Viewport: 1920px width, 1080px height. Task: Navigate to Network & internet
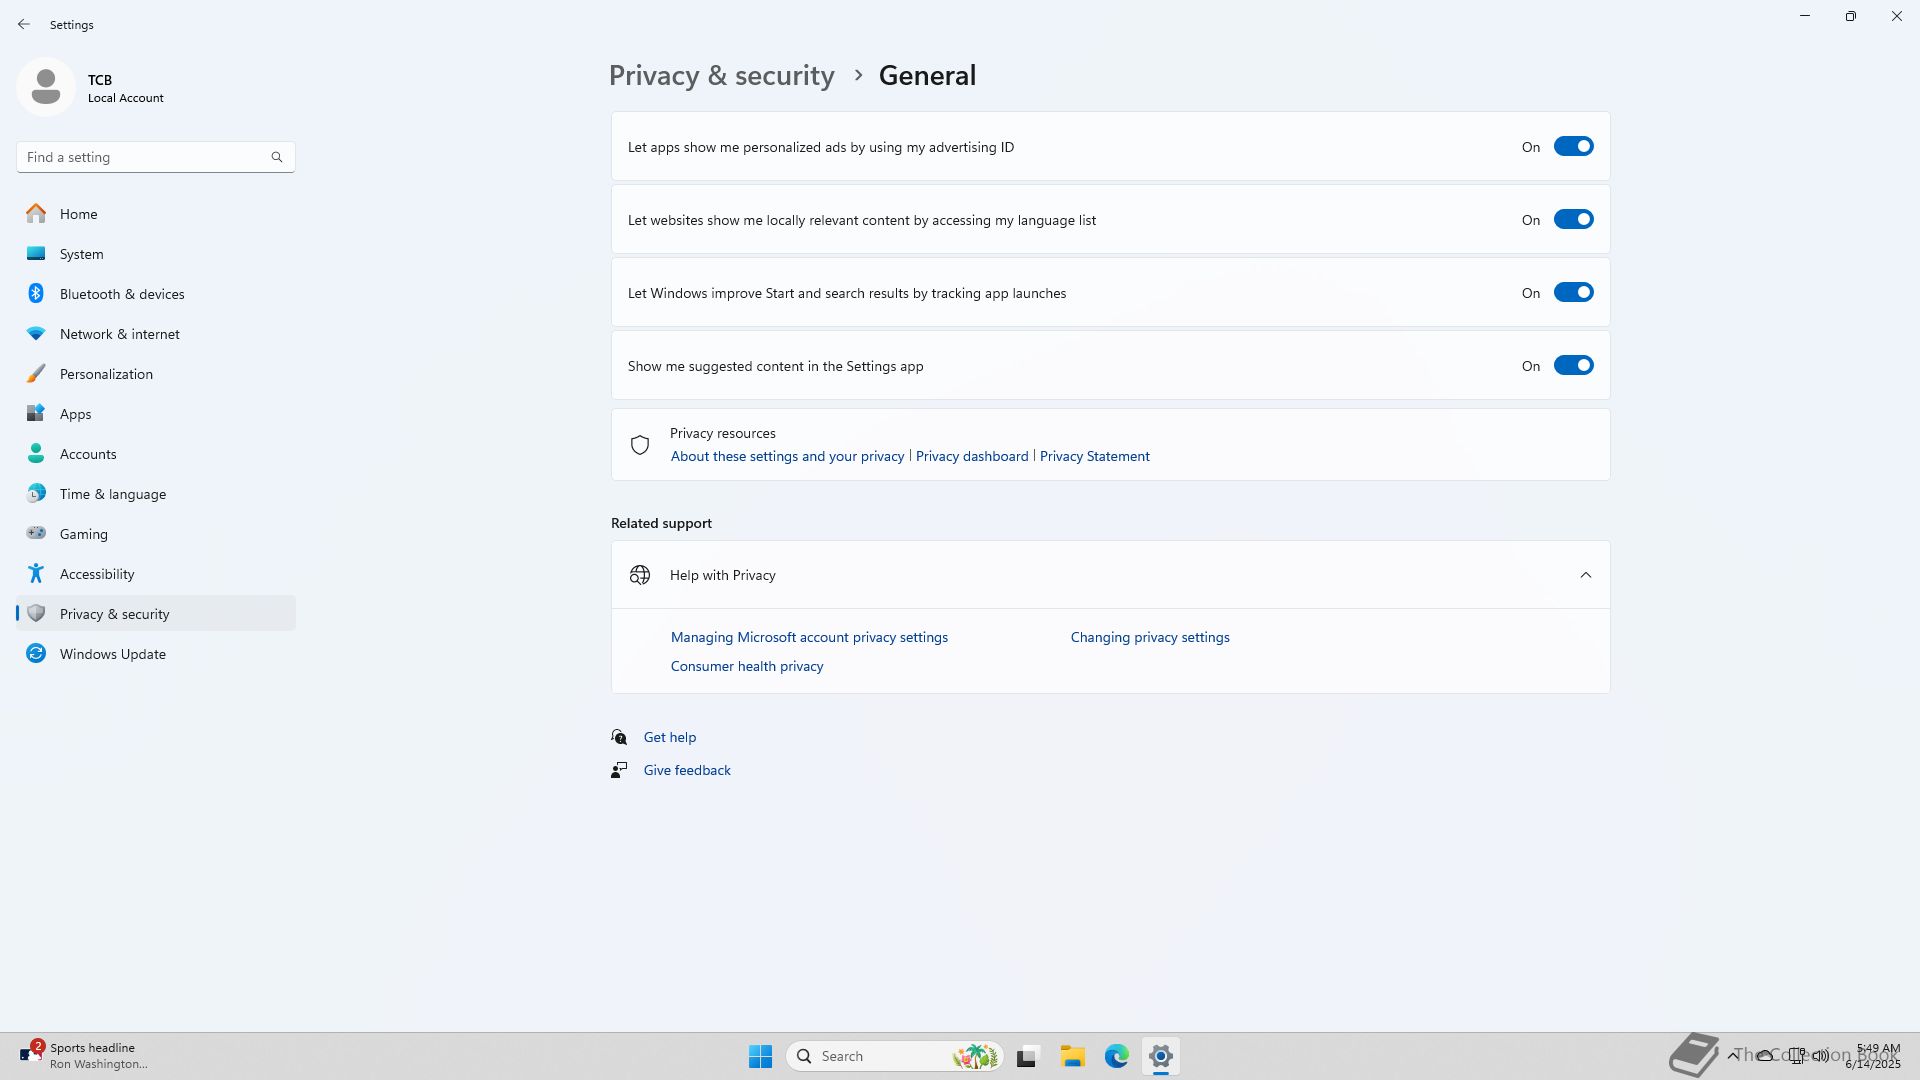tap(119, 334)
